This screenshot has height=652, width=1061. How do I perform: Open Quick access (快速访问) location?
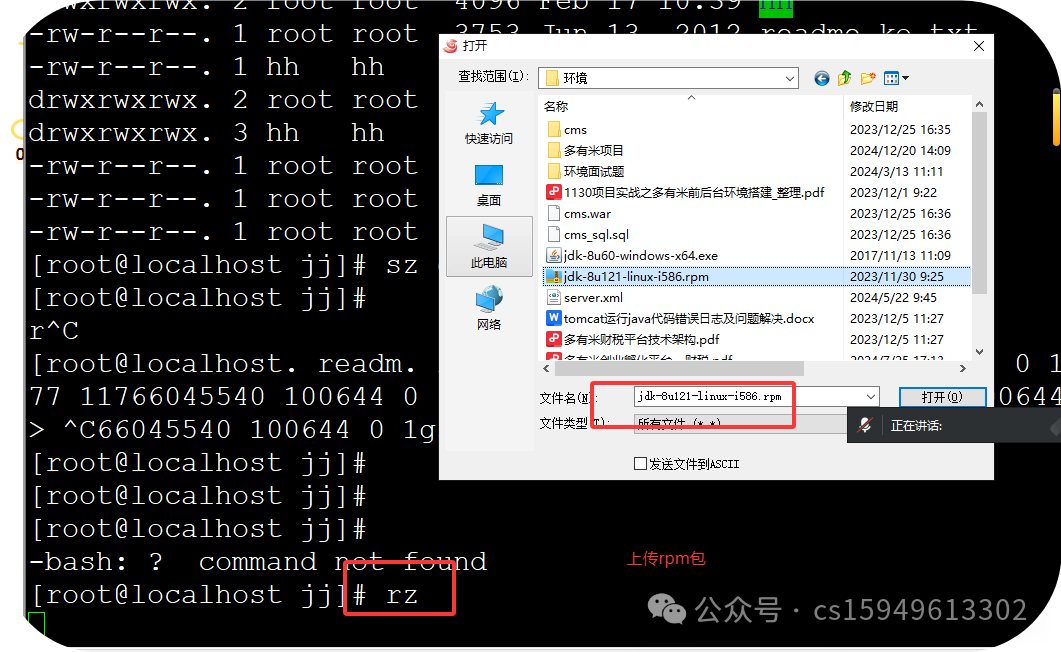489,122
